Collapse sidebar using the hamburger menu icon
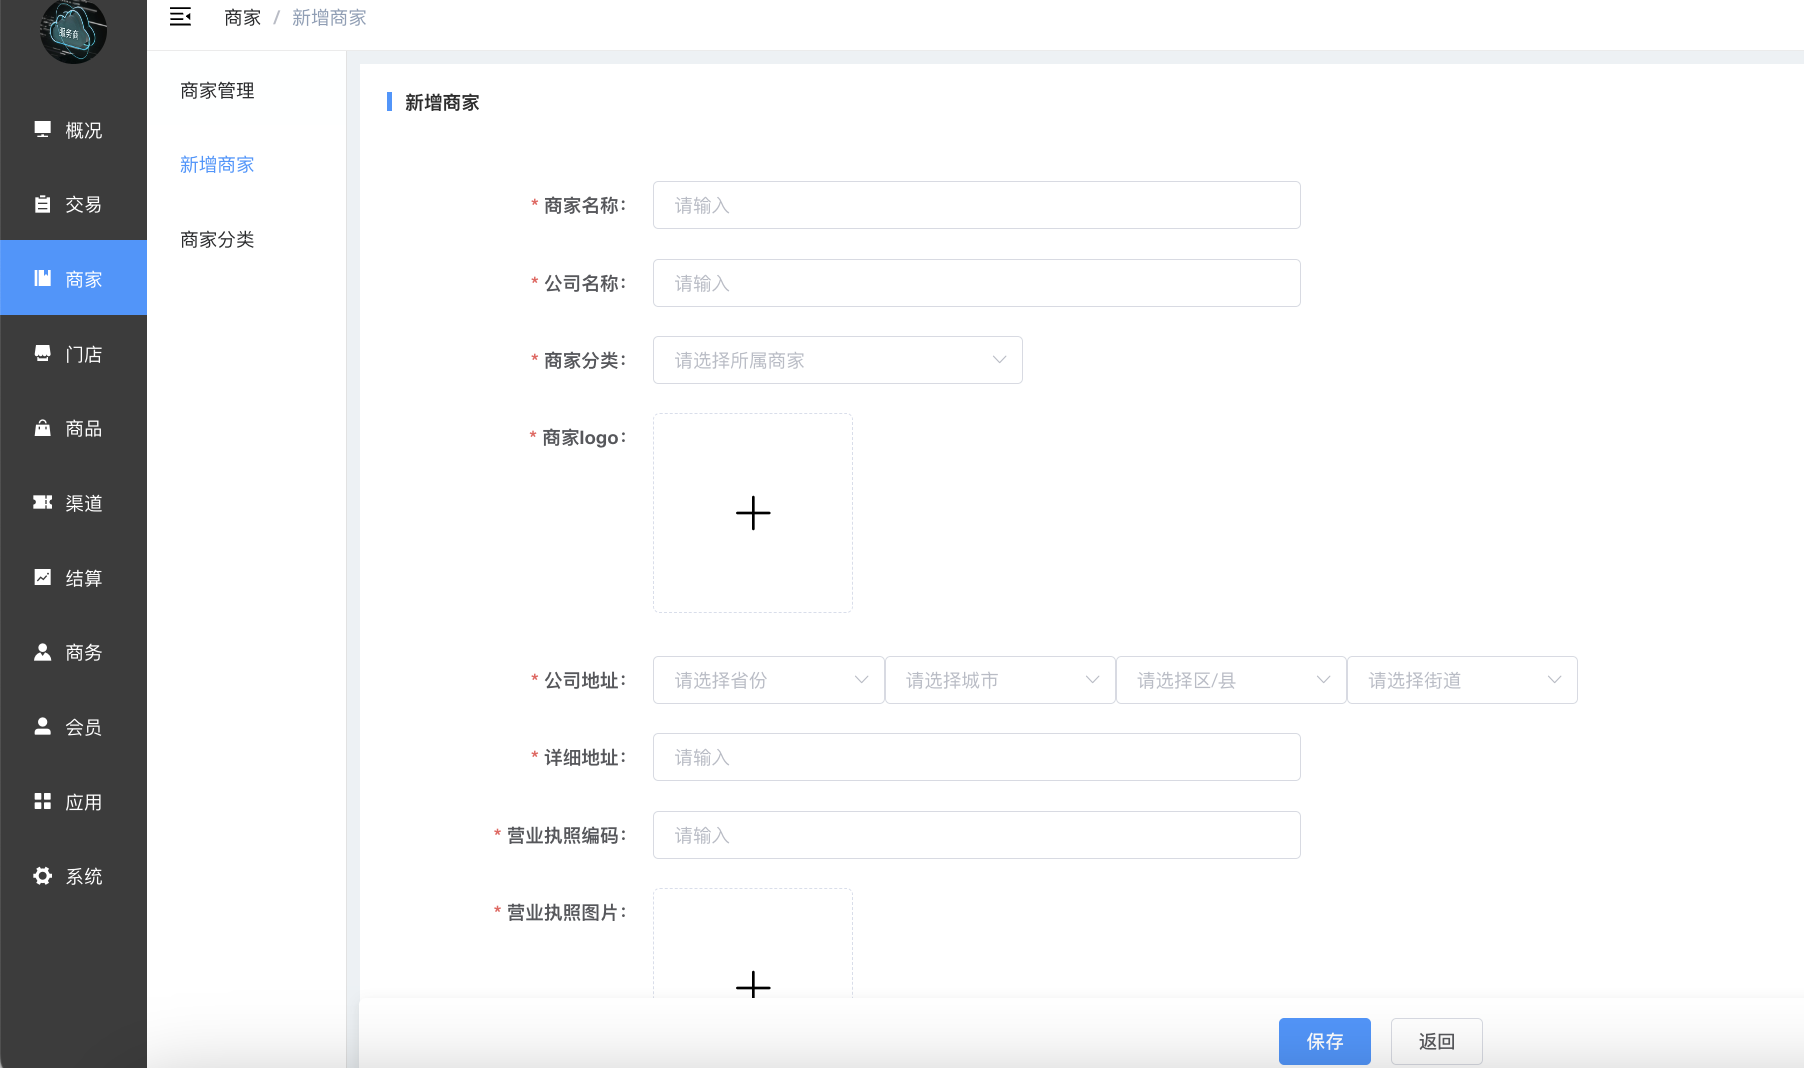Viewport: 1804px width, 1068px height. pos(180,17)
